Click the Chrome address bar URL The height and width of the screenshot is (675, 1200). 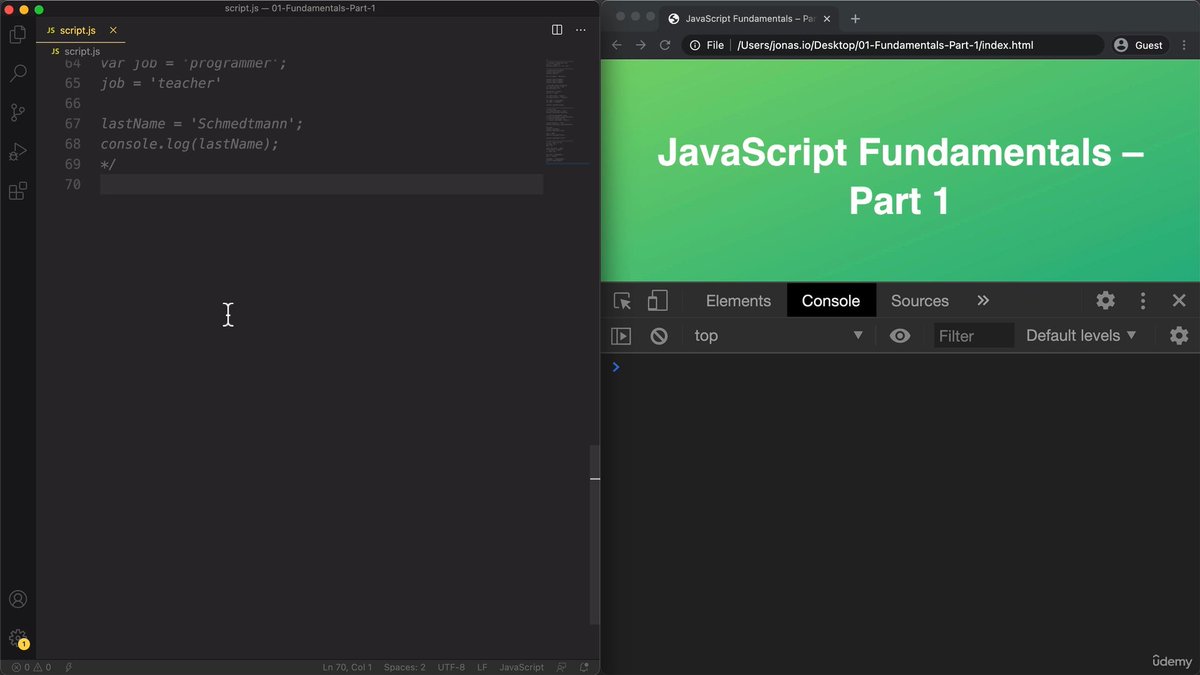point(885,45)
